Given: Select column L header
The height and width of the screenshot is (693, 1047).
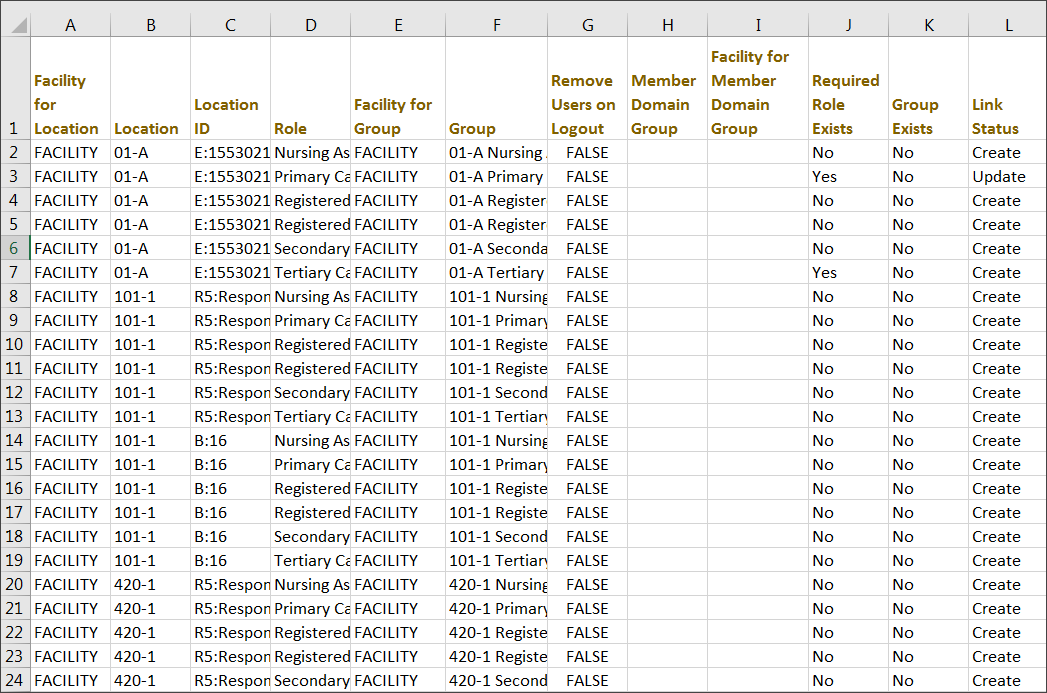Looking at the screenshot, I should [x=1008, y=25].
